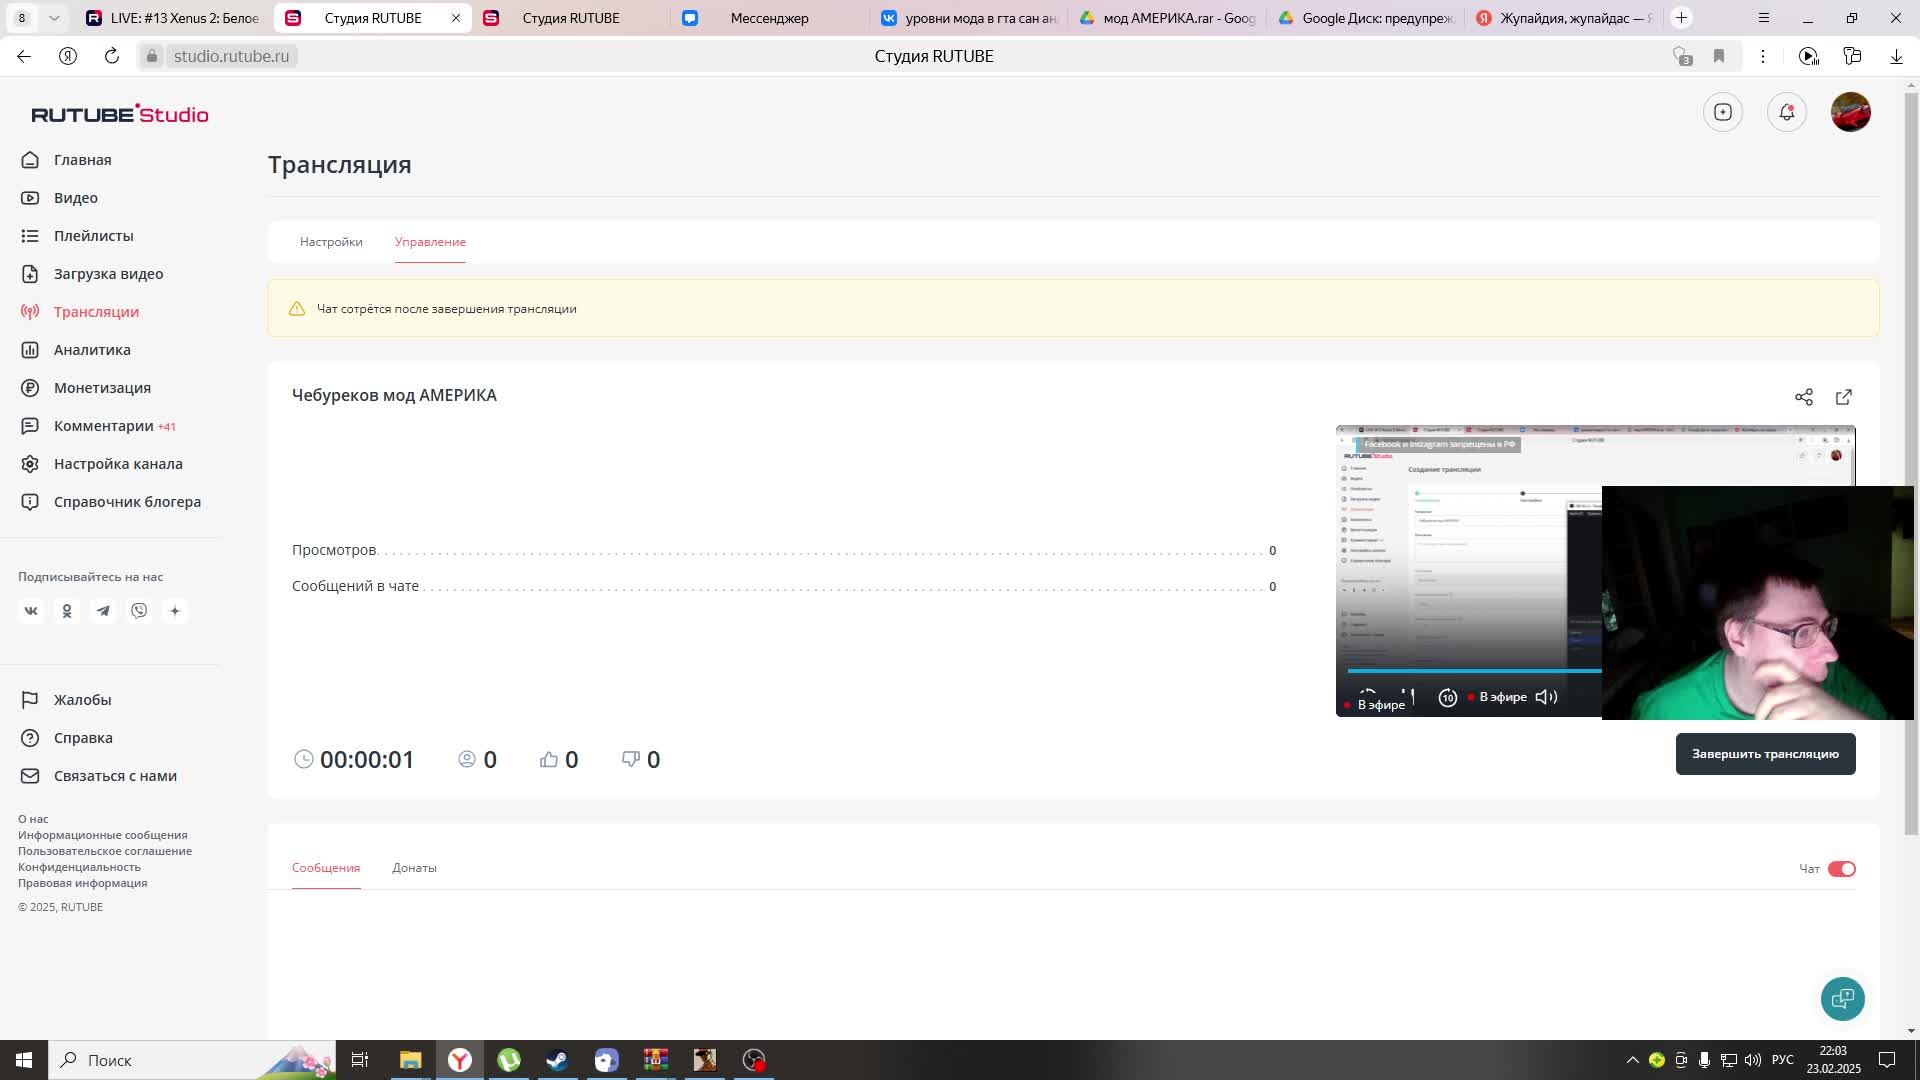Open Аналитика in the sidebar
The width and height of the screenshot is (1920, 1080).
click(x=92, y=350)
